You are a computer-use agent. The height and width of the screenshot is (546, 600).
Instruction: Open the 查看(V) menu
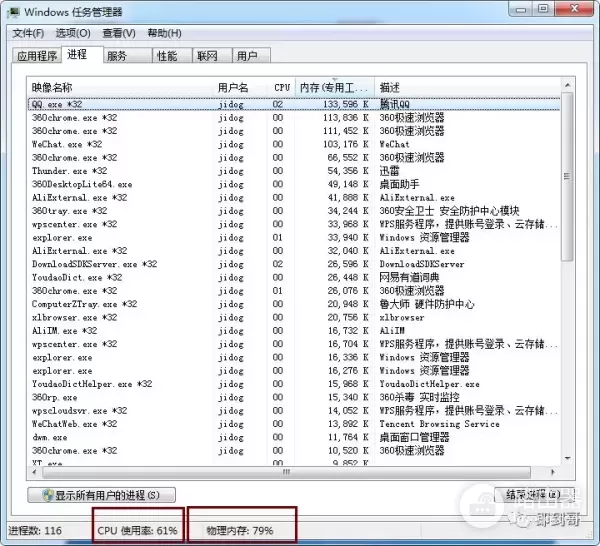pos(119,33)
